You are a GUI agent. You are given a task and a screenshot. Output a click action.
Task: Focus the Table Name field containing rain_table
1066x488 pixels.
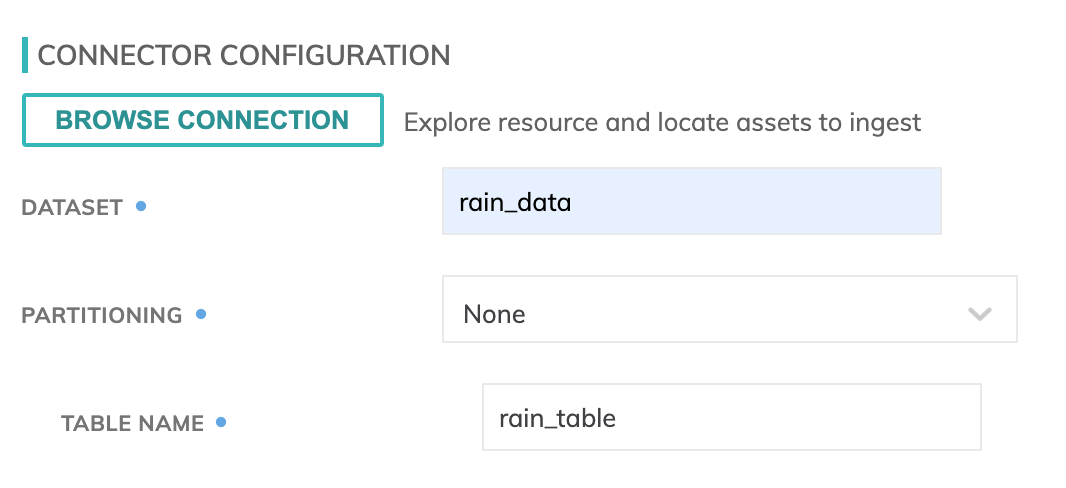coord(731,417)
